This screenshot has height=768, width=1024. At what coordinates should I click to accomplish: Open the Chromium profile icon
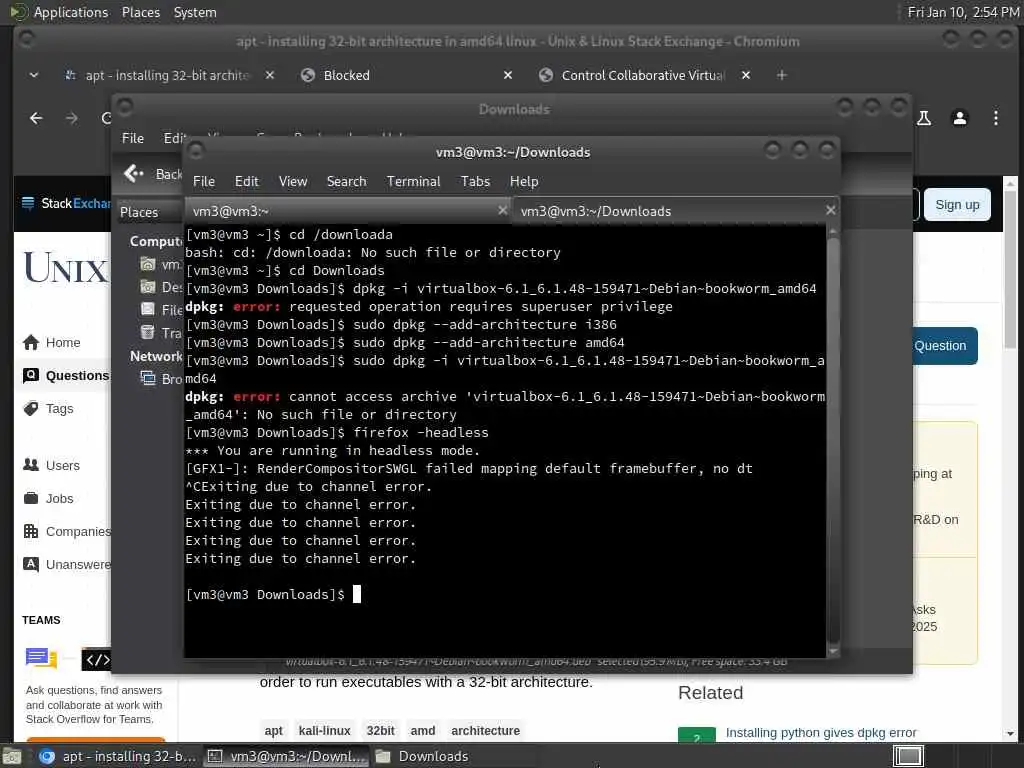(x=959, y=118)
